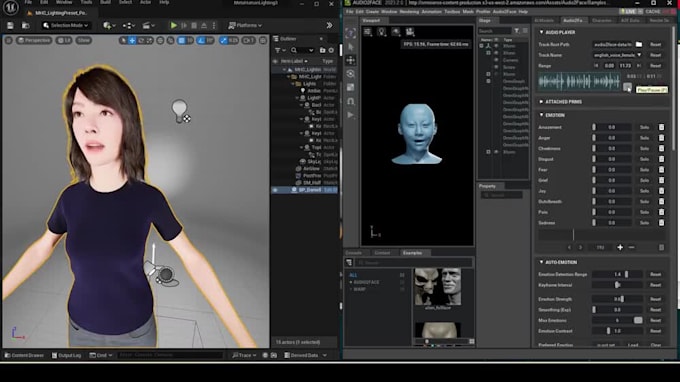Image resolution: width=680 pixels, height=382 pixels.
Task: Collapse the AUDIO PLAYER section
Action: pyautogui.click(x=541, y=32)
